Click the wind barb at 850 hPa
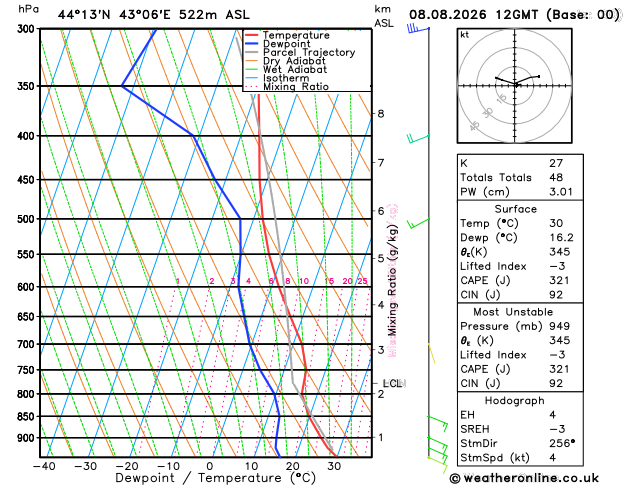The height and width of the screenshot is (486, 629). point(437,423)
